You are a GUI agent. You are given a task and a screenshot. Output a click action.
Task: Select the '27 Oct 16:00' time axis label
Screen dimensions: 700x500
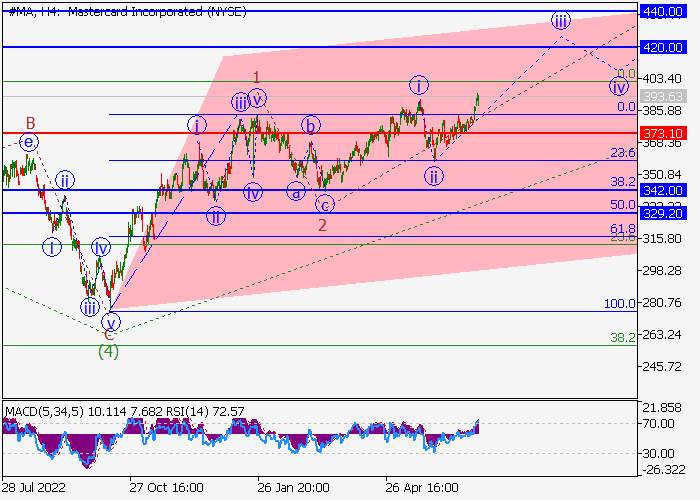[167, 488]
